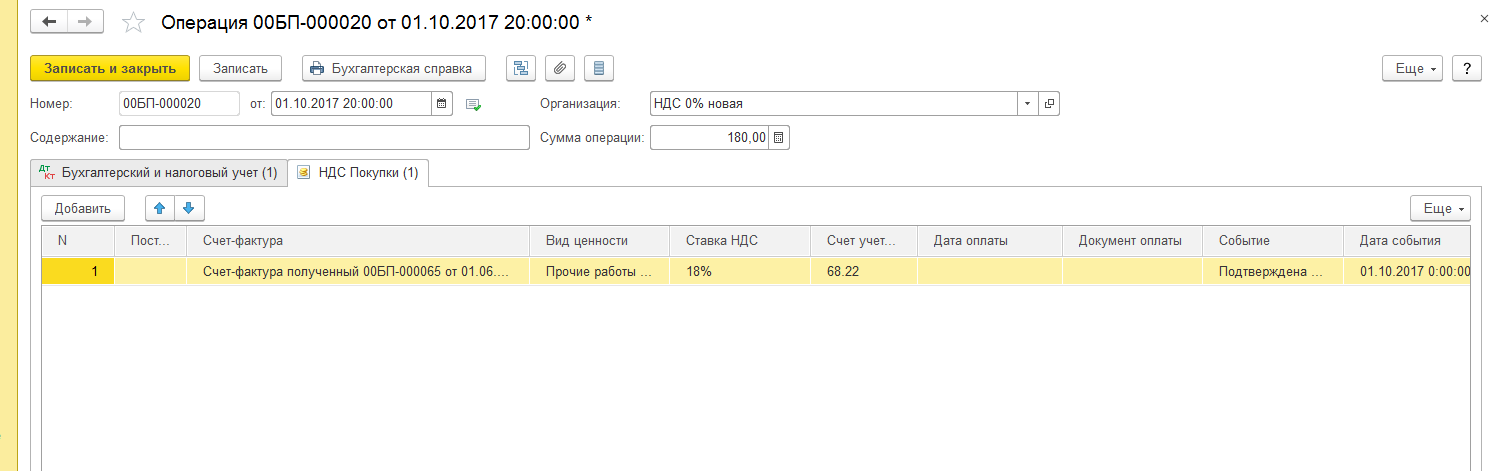
Task: Click Записать и закрыть button
Action: tap(110, 68)
